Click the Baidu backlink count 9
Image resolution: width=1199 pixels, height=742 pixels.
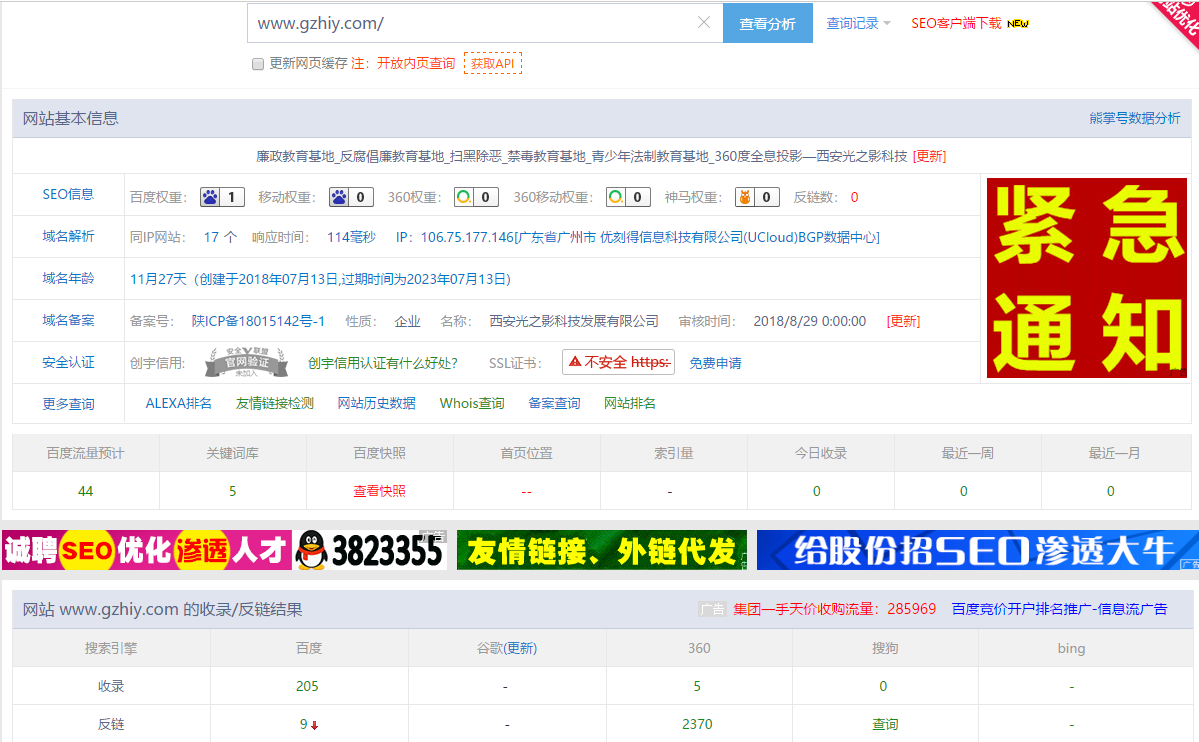(304, 724)
